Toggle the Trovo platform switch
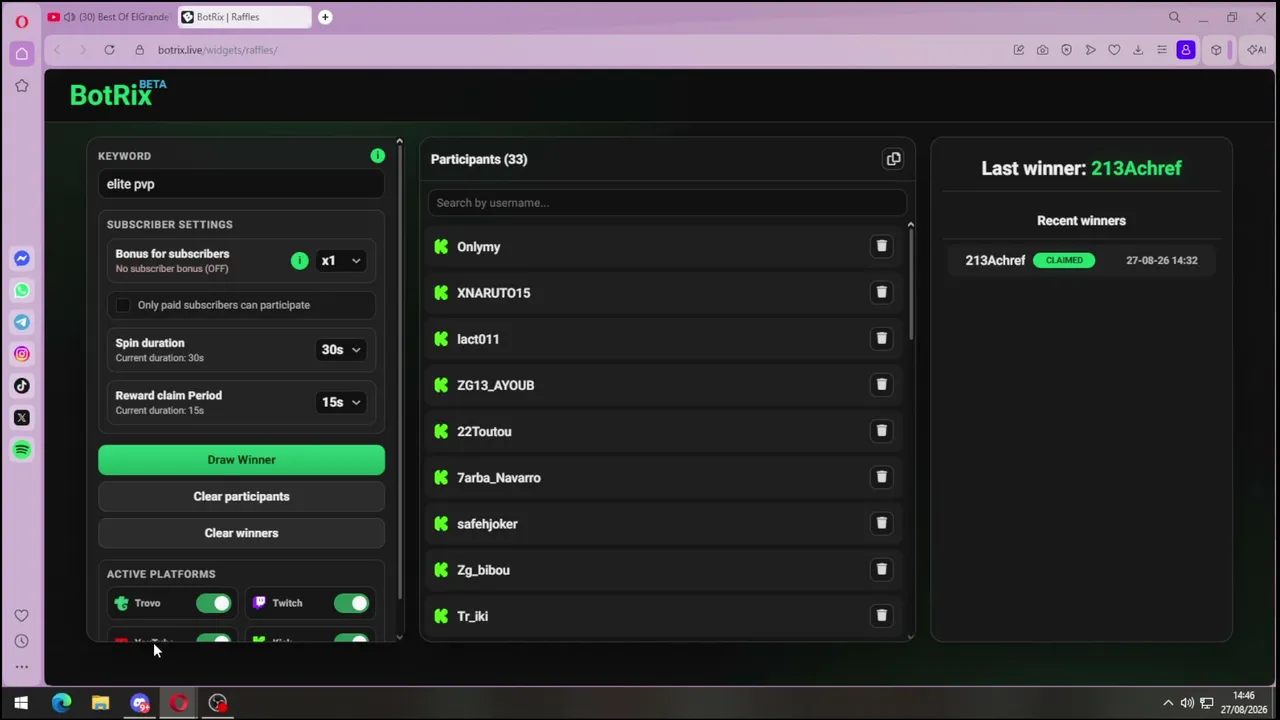Image resolution: width=1280 pixels, height=720 pixels. point(213,603)
